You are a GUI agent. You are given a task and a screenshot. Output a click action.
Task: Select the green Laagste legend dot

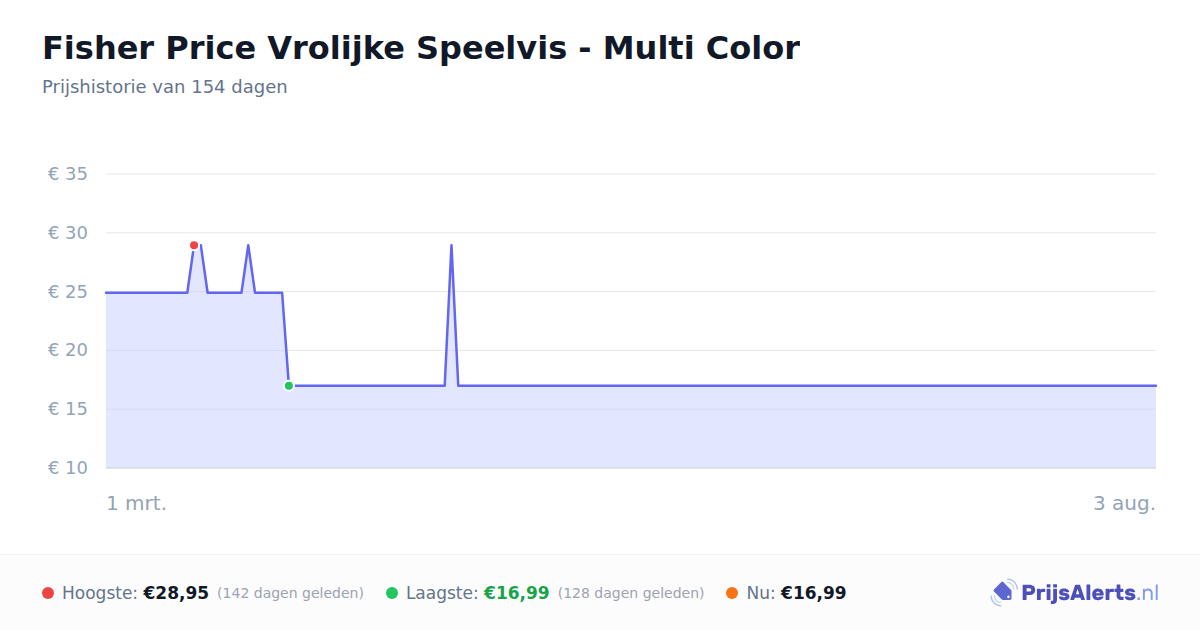click(392, 593)
